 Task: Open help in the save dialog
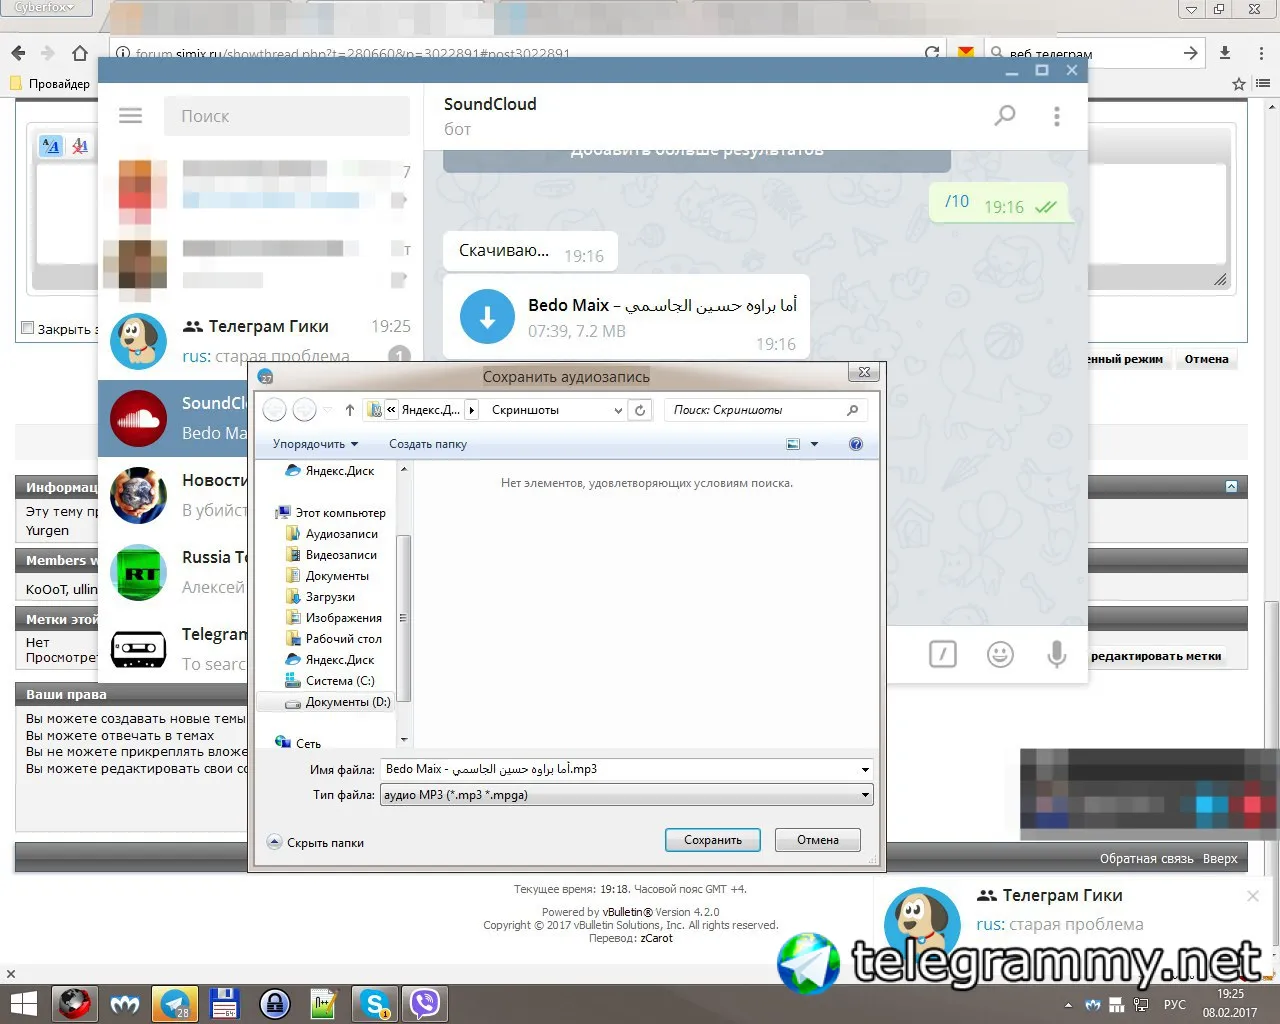856,444
